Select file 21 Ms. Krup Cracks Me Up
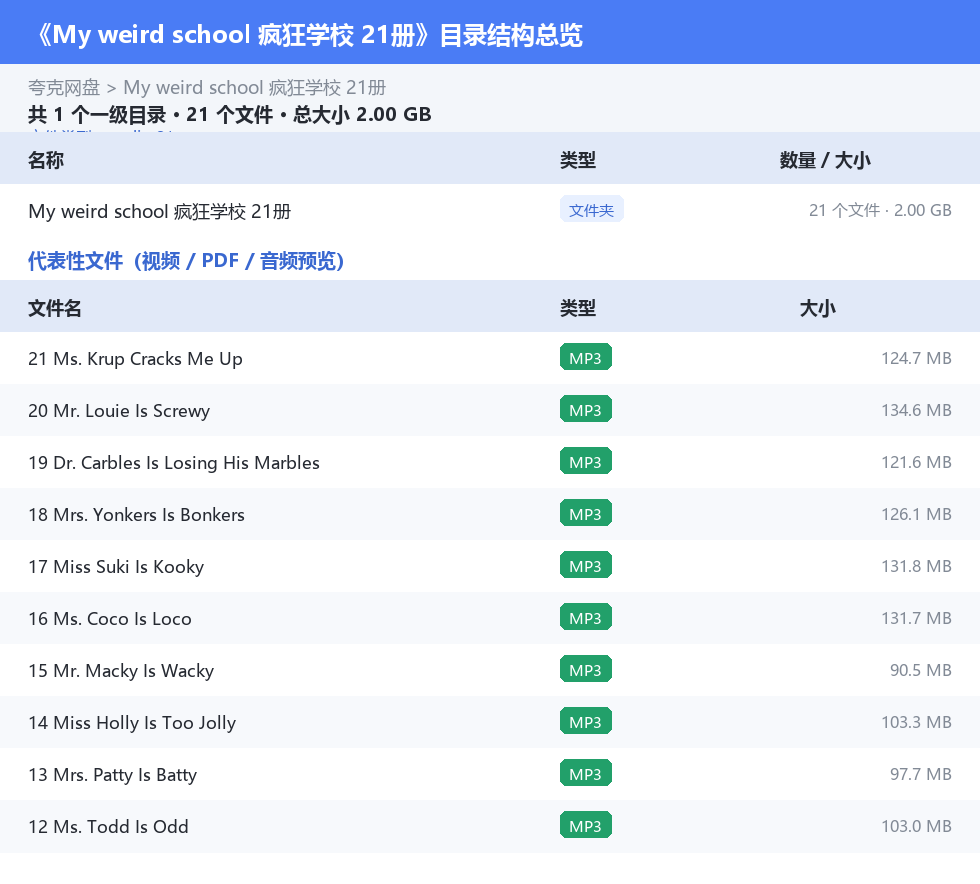The image size is (980, 884). point(490,358)
